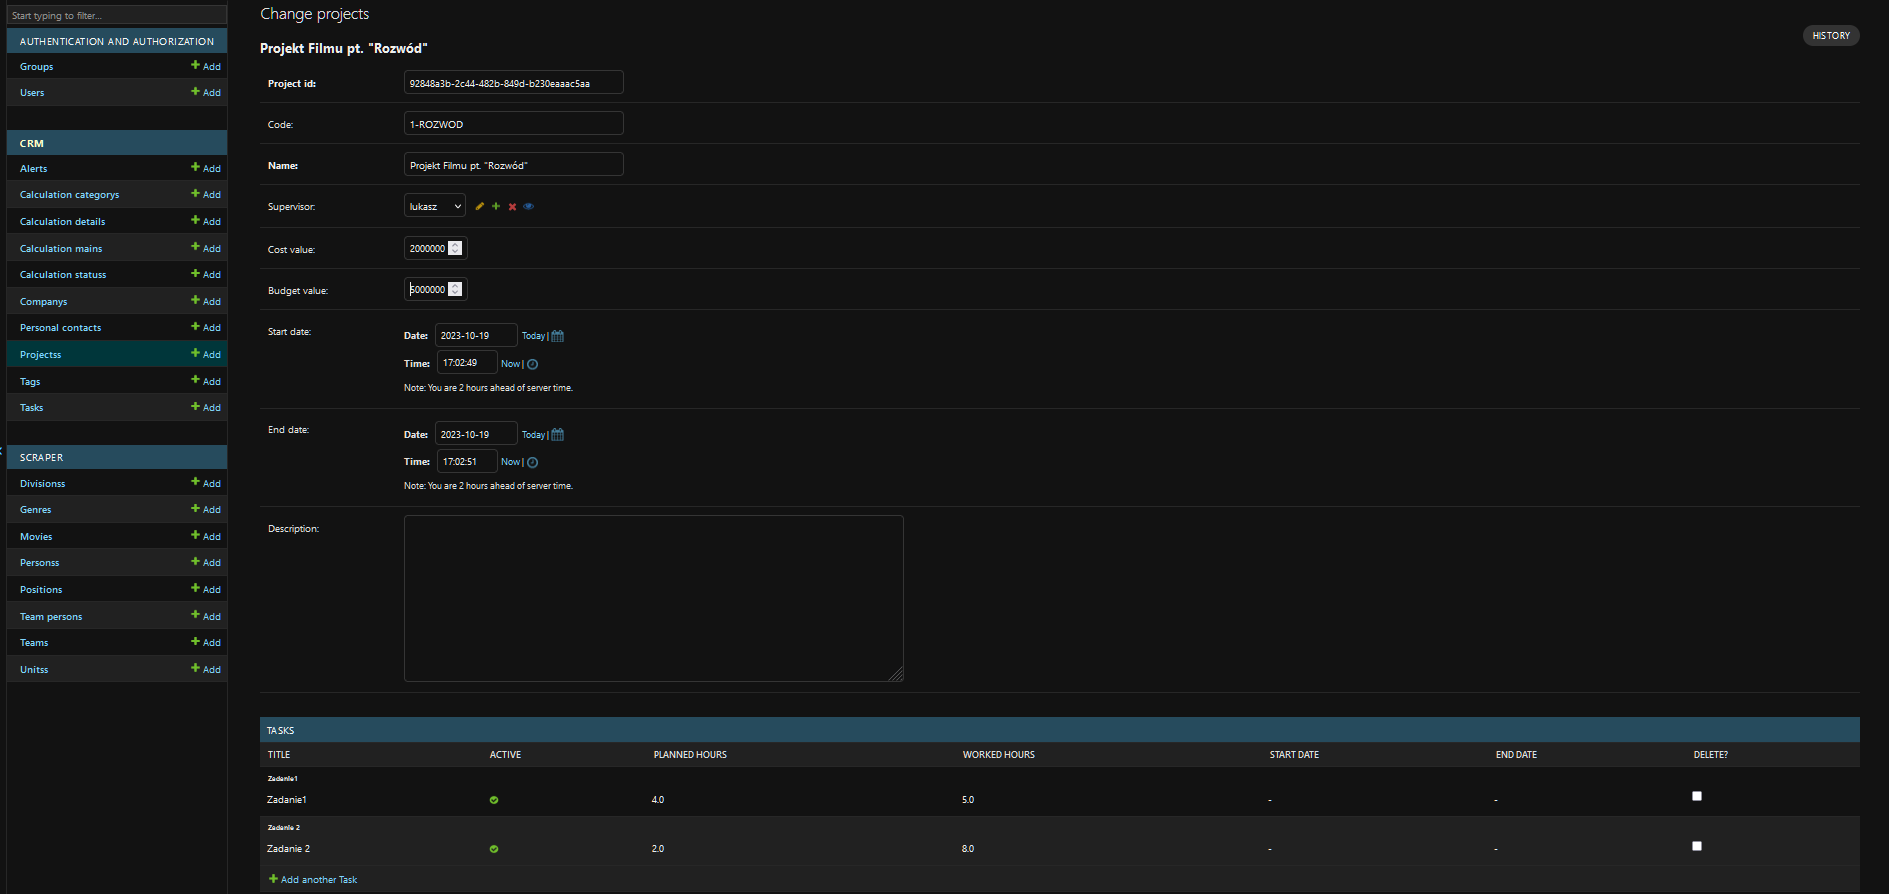Click the Description textarea resize handle
This screenshot has height=894, width=1889.
pos(896,674)
